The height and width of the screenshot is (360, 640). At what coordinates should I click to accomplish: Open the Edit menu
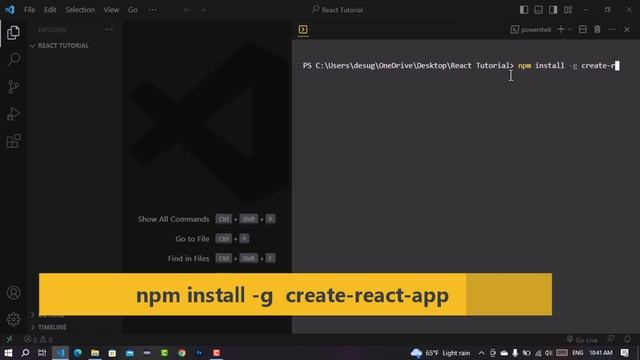(50, 10)
